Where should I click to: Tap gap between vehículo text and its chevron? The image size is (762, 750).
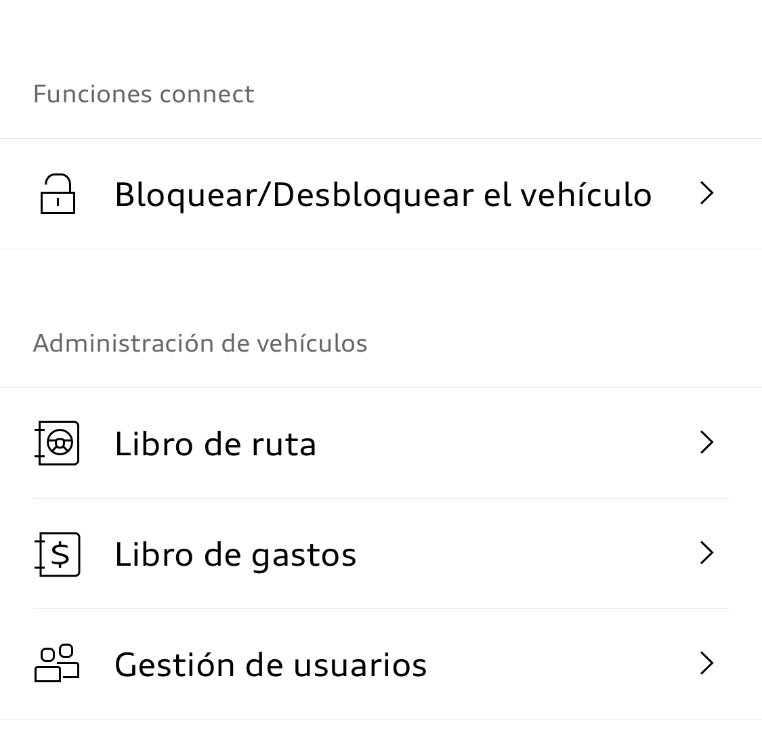click(675, 194)
